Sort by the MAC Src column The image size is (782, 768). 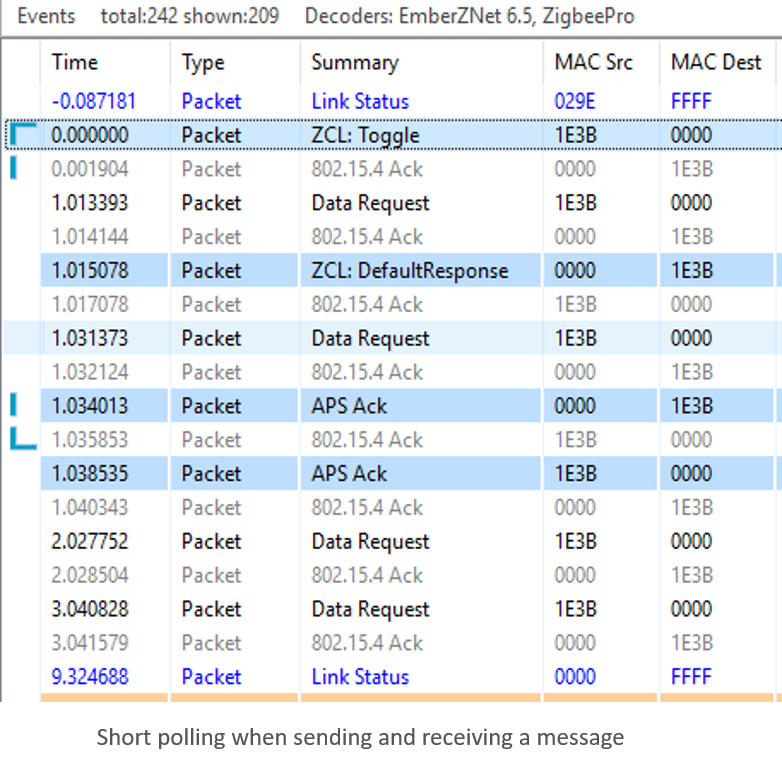[592, 62]
